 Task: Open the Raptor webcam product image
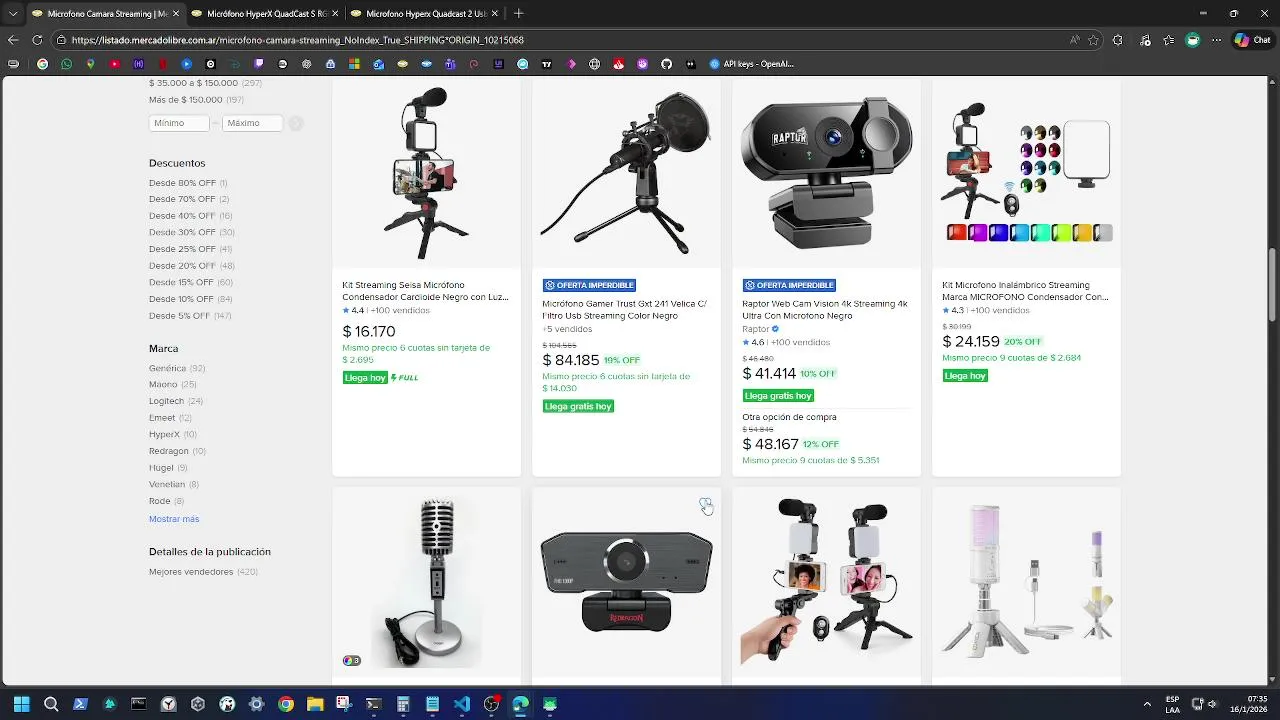826,172
